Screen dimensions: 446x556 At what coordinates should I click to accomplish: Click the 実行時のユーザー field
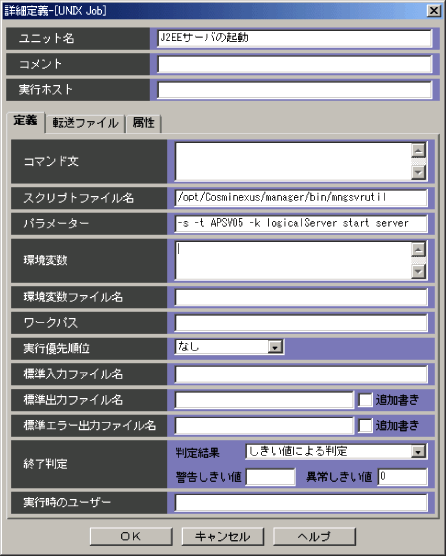pyautogui.click(x=301, y=502)
